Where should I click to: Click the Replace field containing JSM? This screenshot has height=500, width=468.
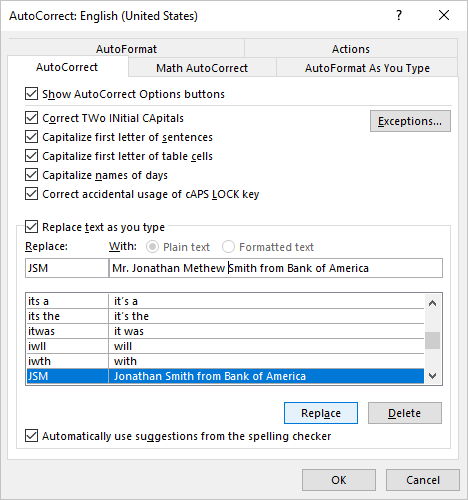(67, 268)
